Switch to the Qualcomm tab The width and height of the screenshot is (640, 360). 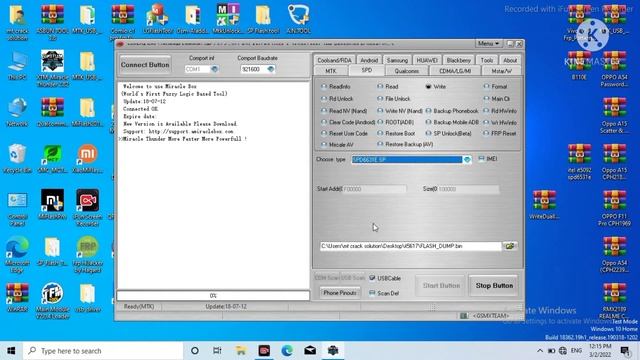(x=407, y=71)
